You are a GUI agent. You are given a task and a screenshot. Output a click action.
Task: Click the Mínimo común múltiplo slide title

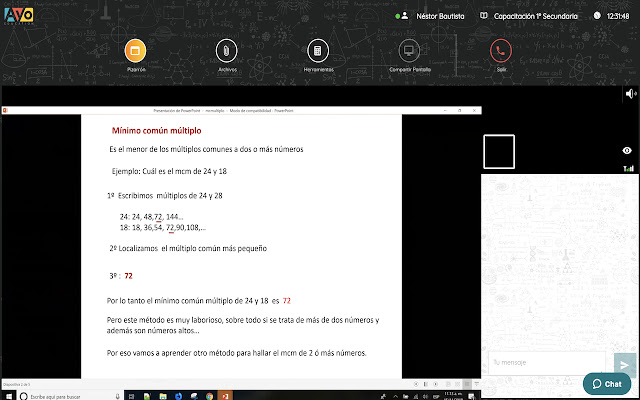click(156, 131)
